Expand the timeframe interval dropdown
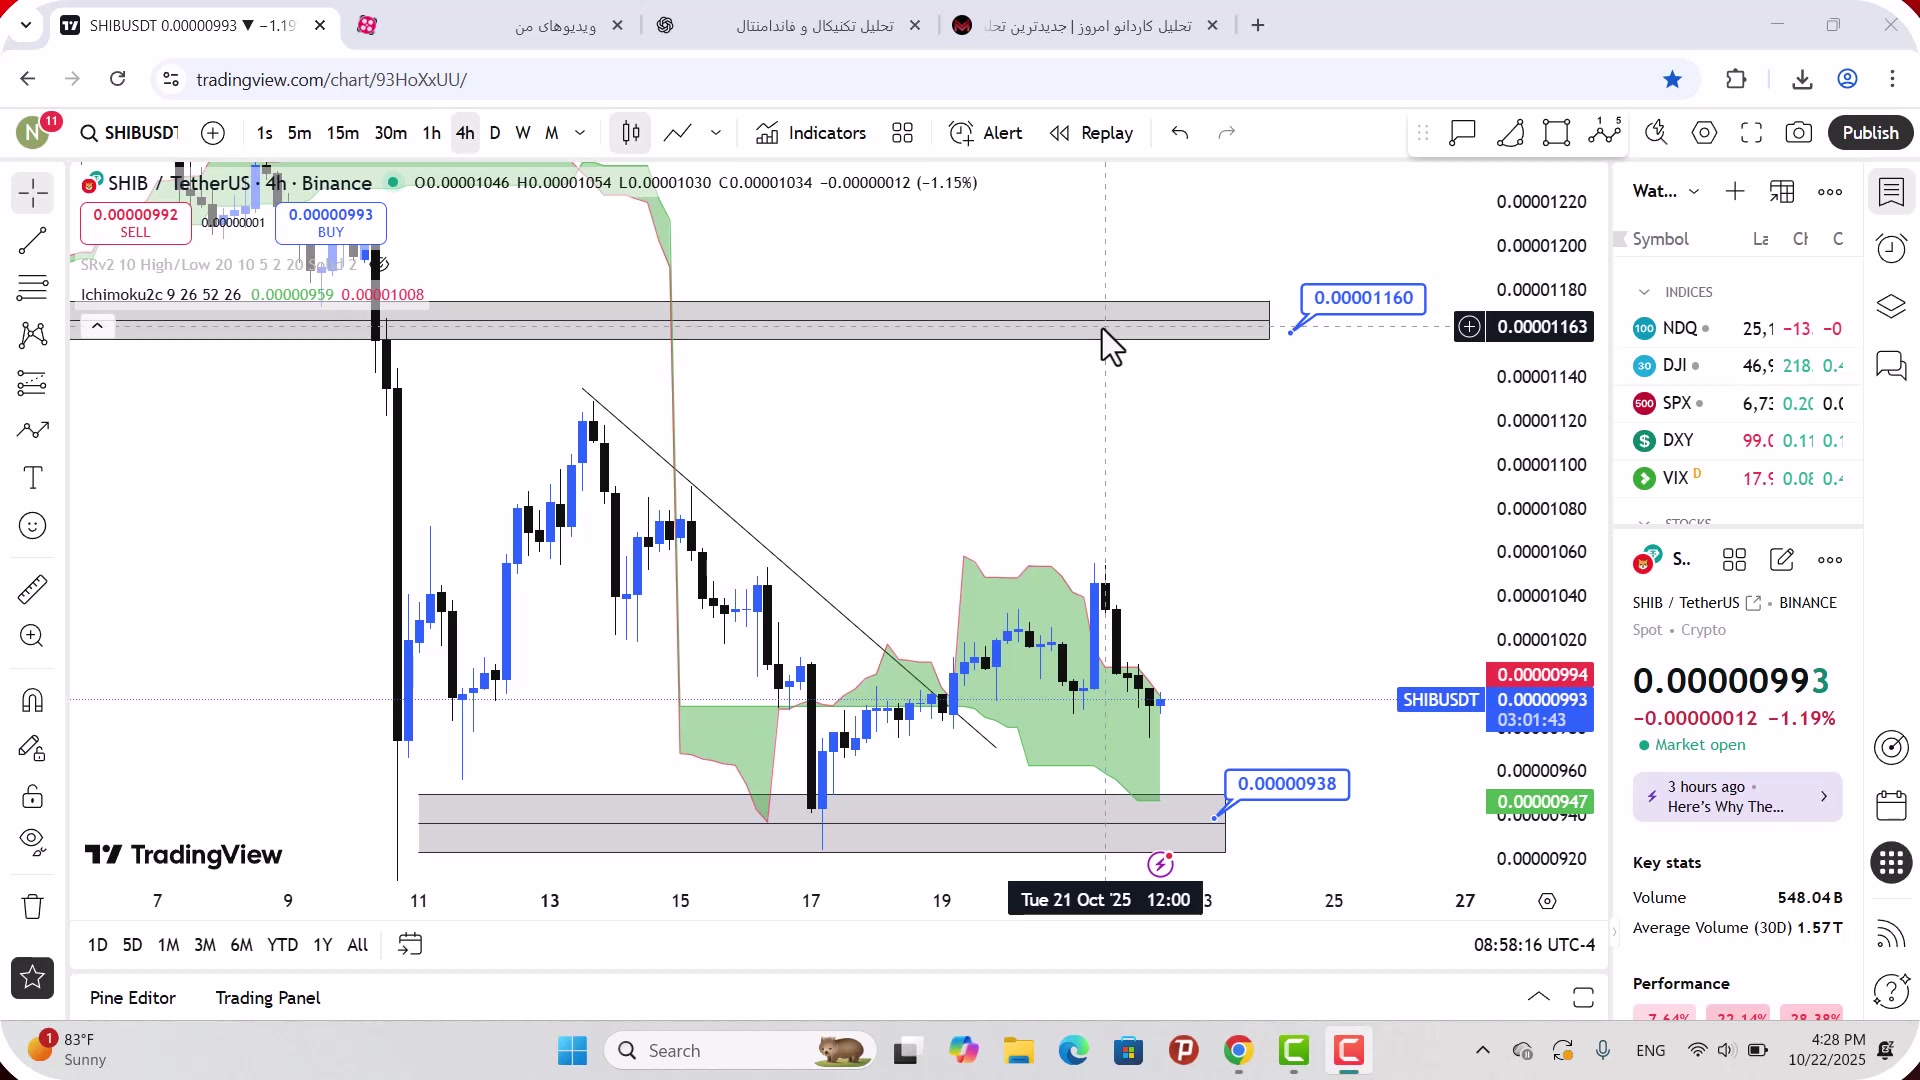Viewport: 1920px width, 1080px height. pos(580,133)
